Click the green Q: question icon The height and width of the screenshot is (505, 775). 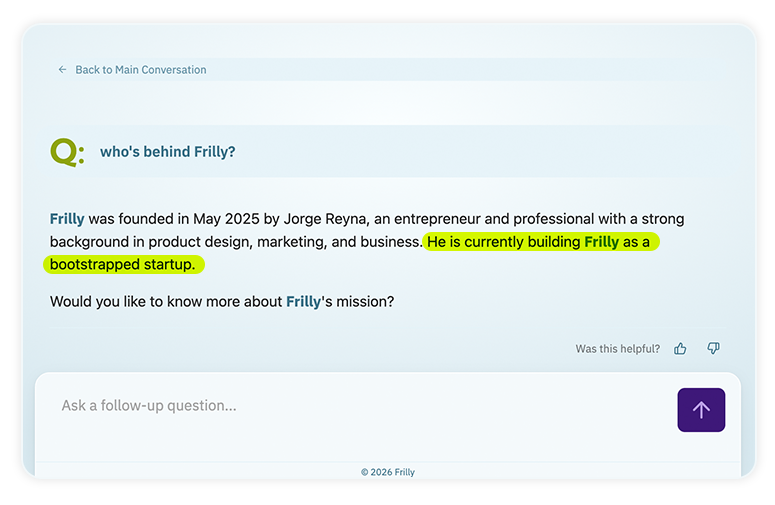[67, 152]
